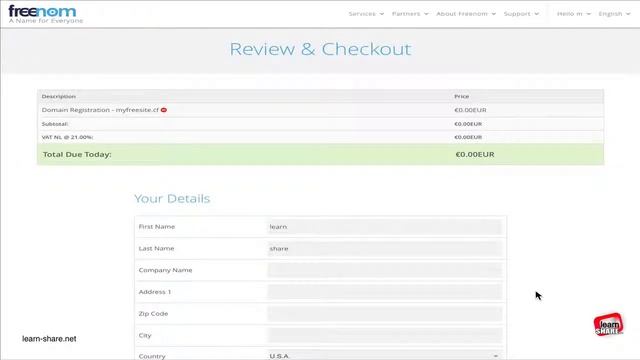This screenshot has width=640, height=360.
Task: Open the Services menu
Action: (366, 14)
